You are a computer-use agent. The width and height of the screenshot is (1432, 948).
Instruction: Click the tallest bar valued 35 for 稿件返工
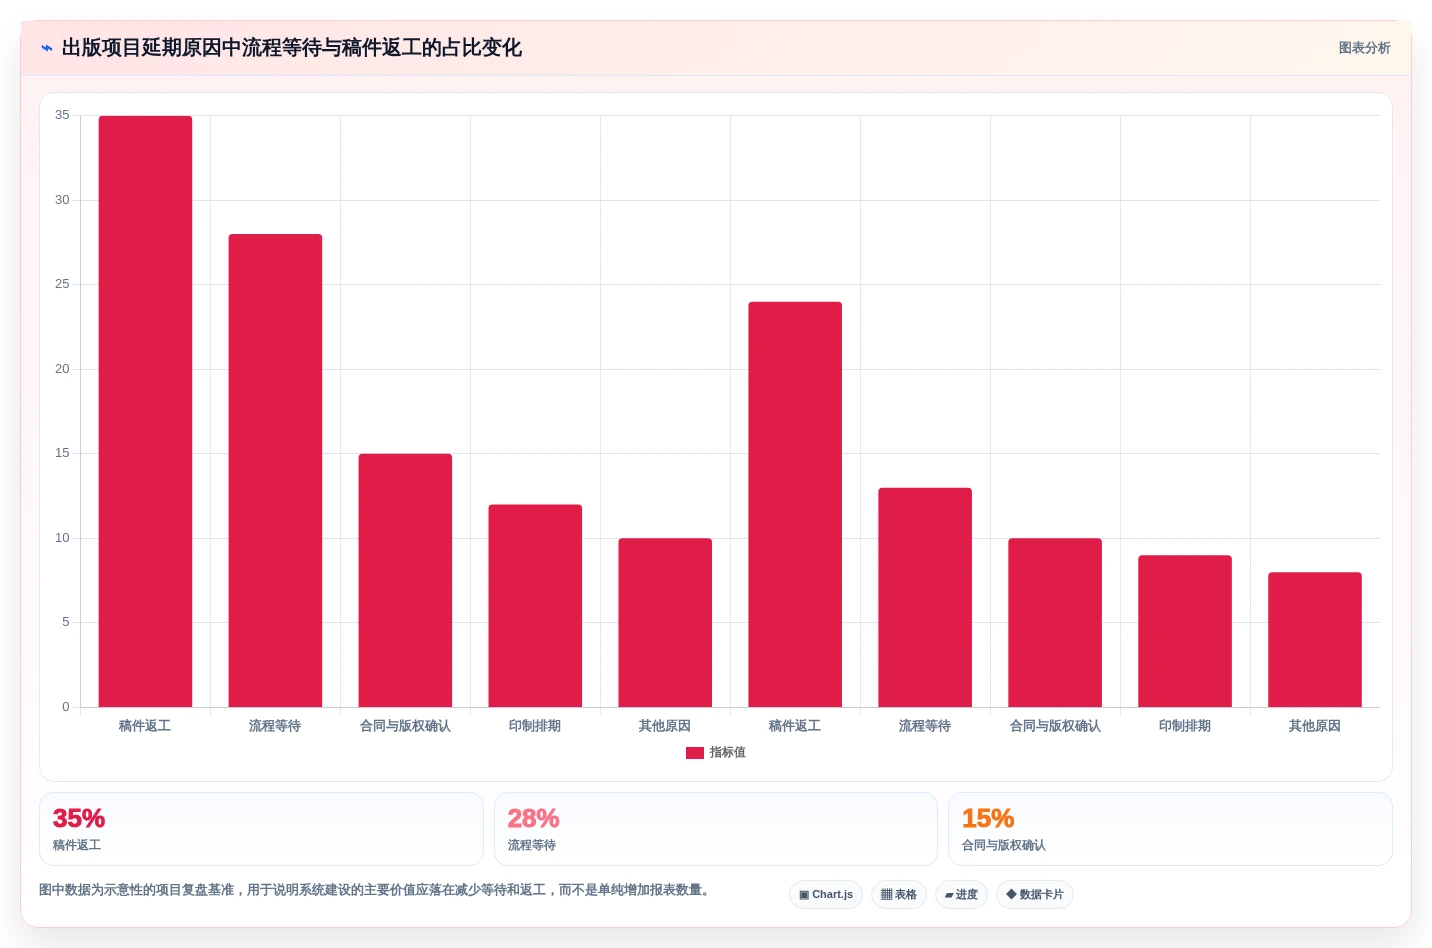point(145,411)
